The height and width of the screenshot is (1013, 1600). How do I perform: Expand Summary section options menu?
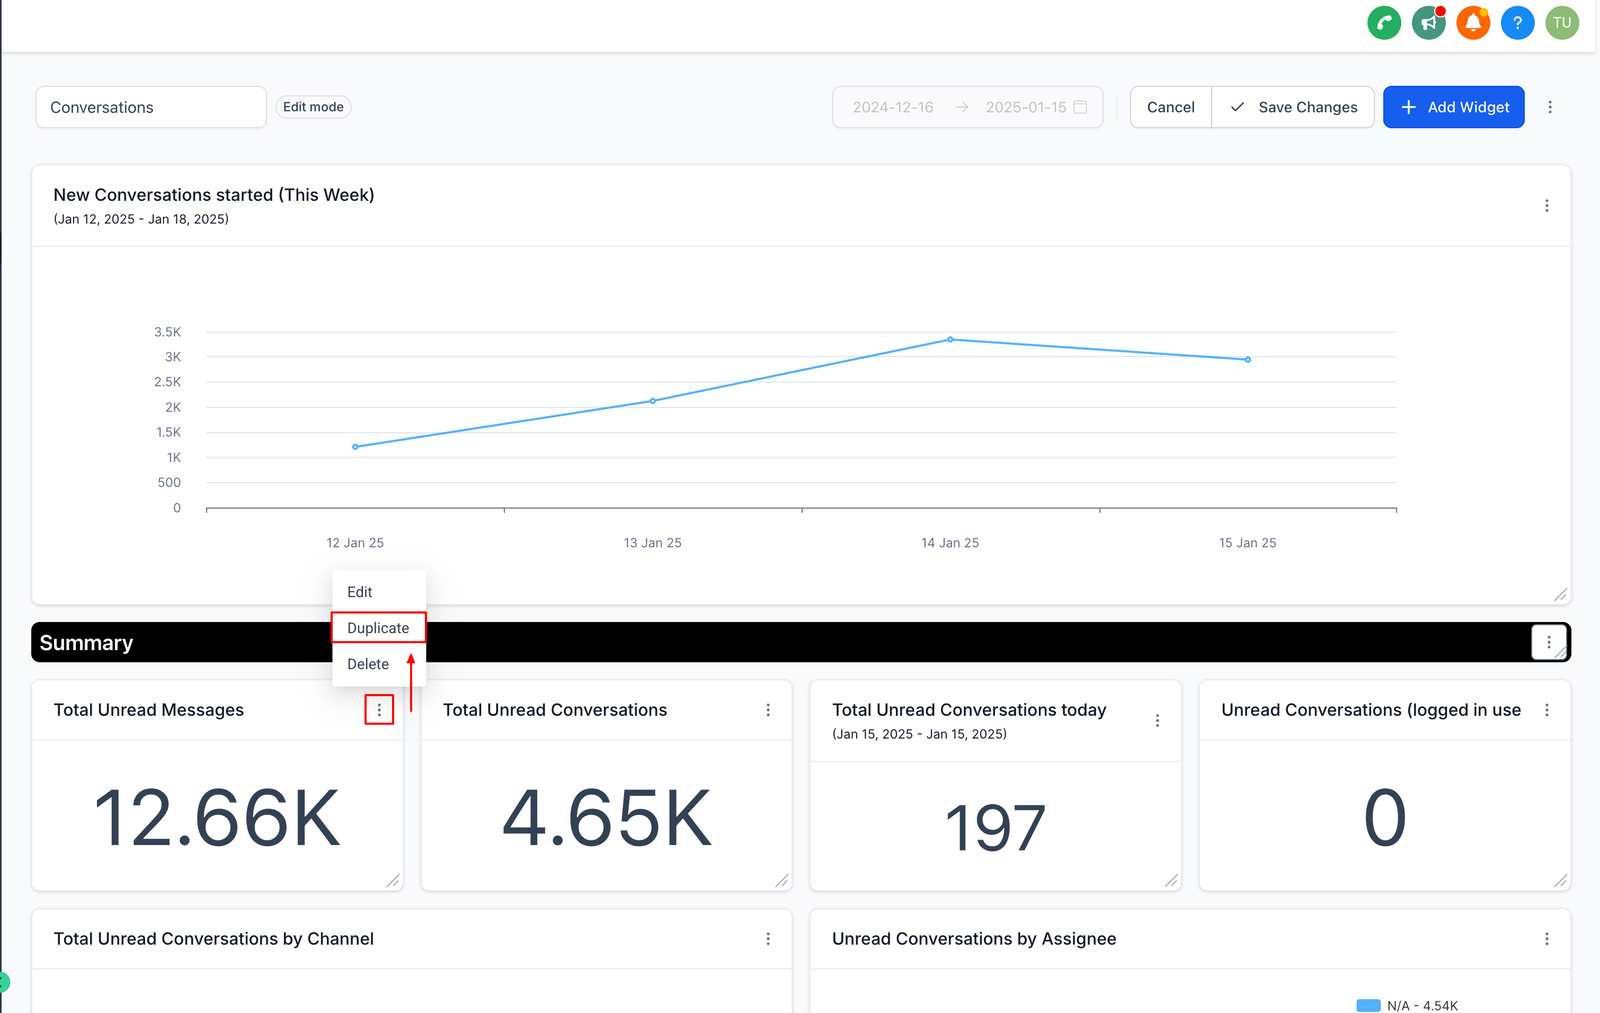pyautogui.click(x=1549, y=642)
